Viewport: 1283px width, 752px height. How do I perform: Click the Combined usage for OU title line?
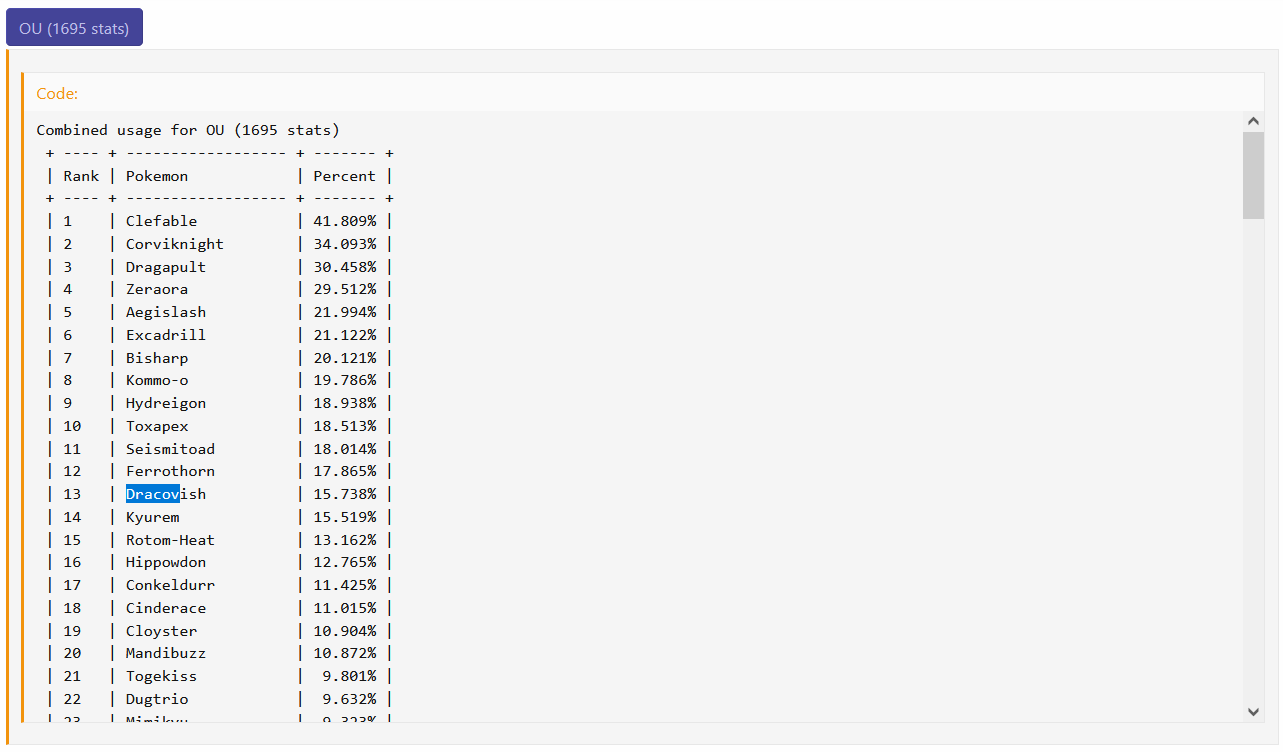pos(188,130)
